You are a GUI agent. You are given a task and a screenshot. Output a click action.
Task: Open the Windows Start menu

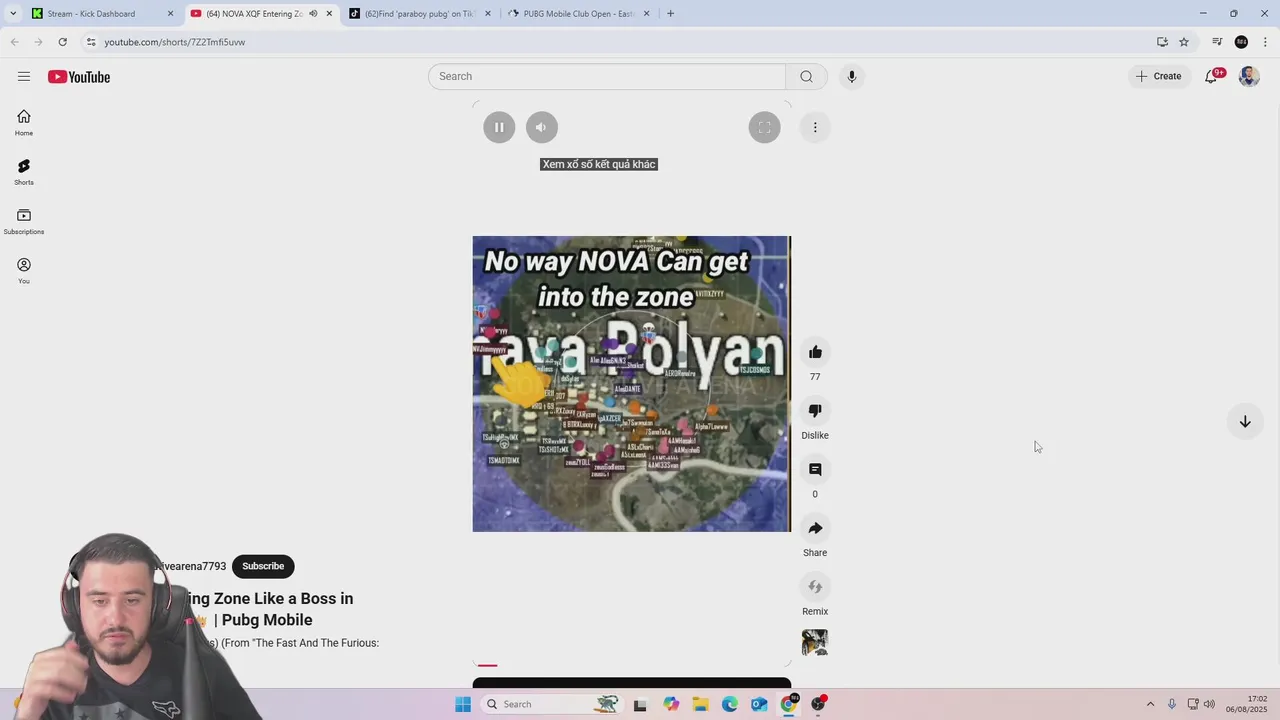(463, 704)
